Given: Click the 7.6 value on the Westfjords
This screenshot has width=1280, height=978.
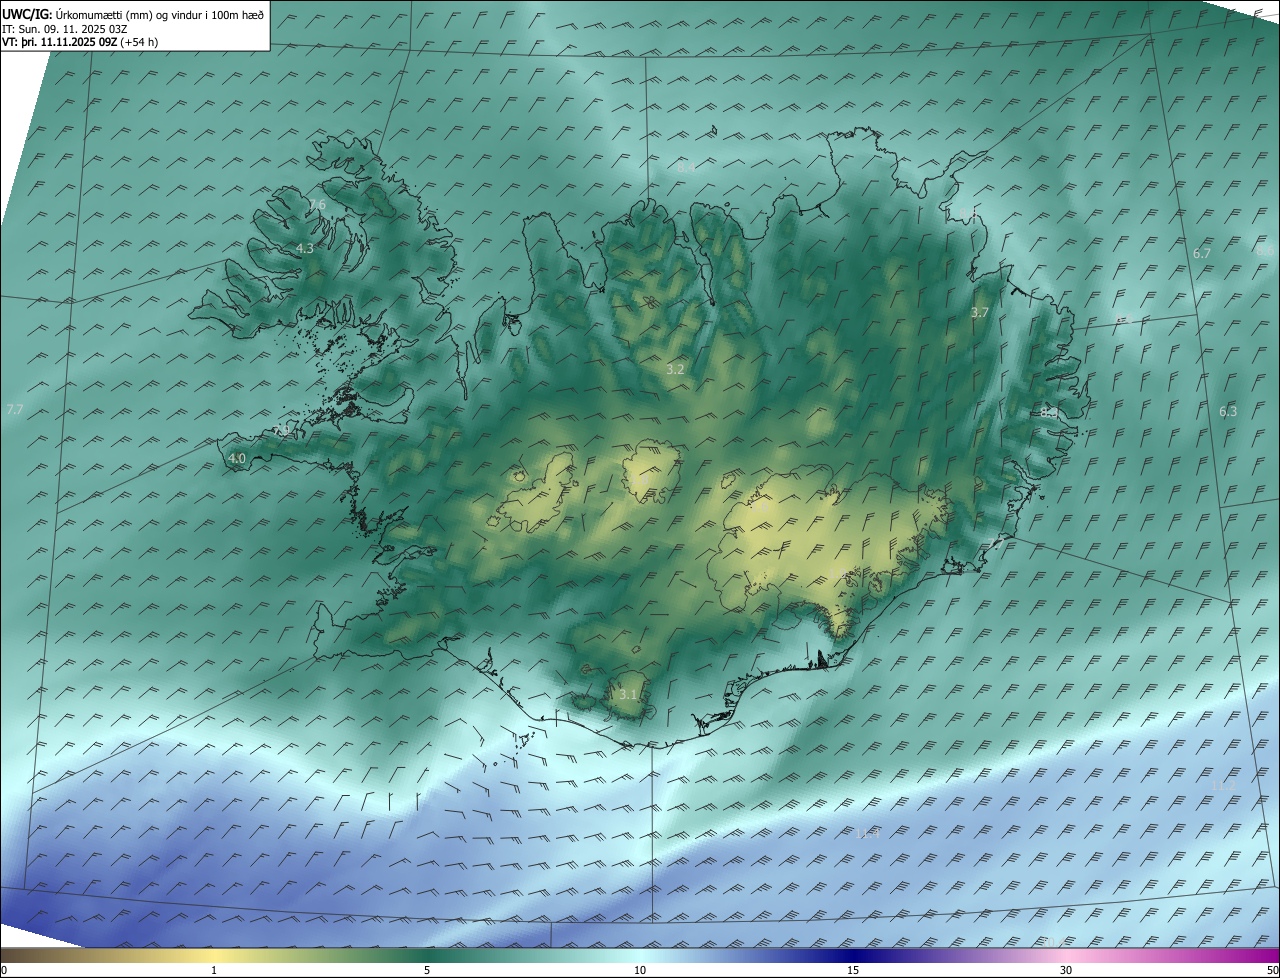Looking at the screenshot, I should [318, 205].
